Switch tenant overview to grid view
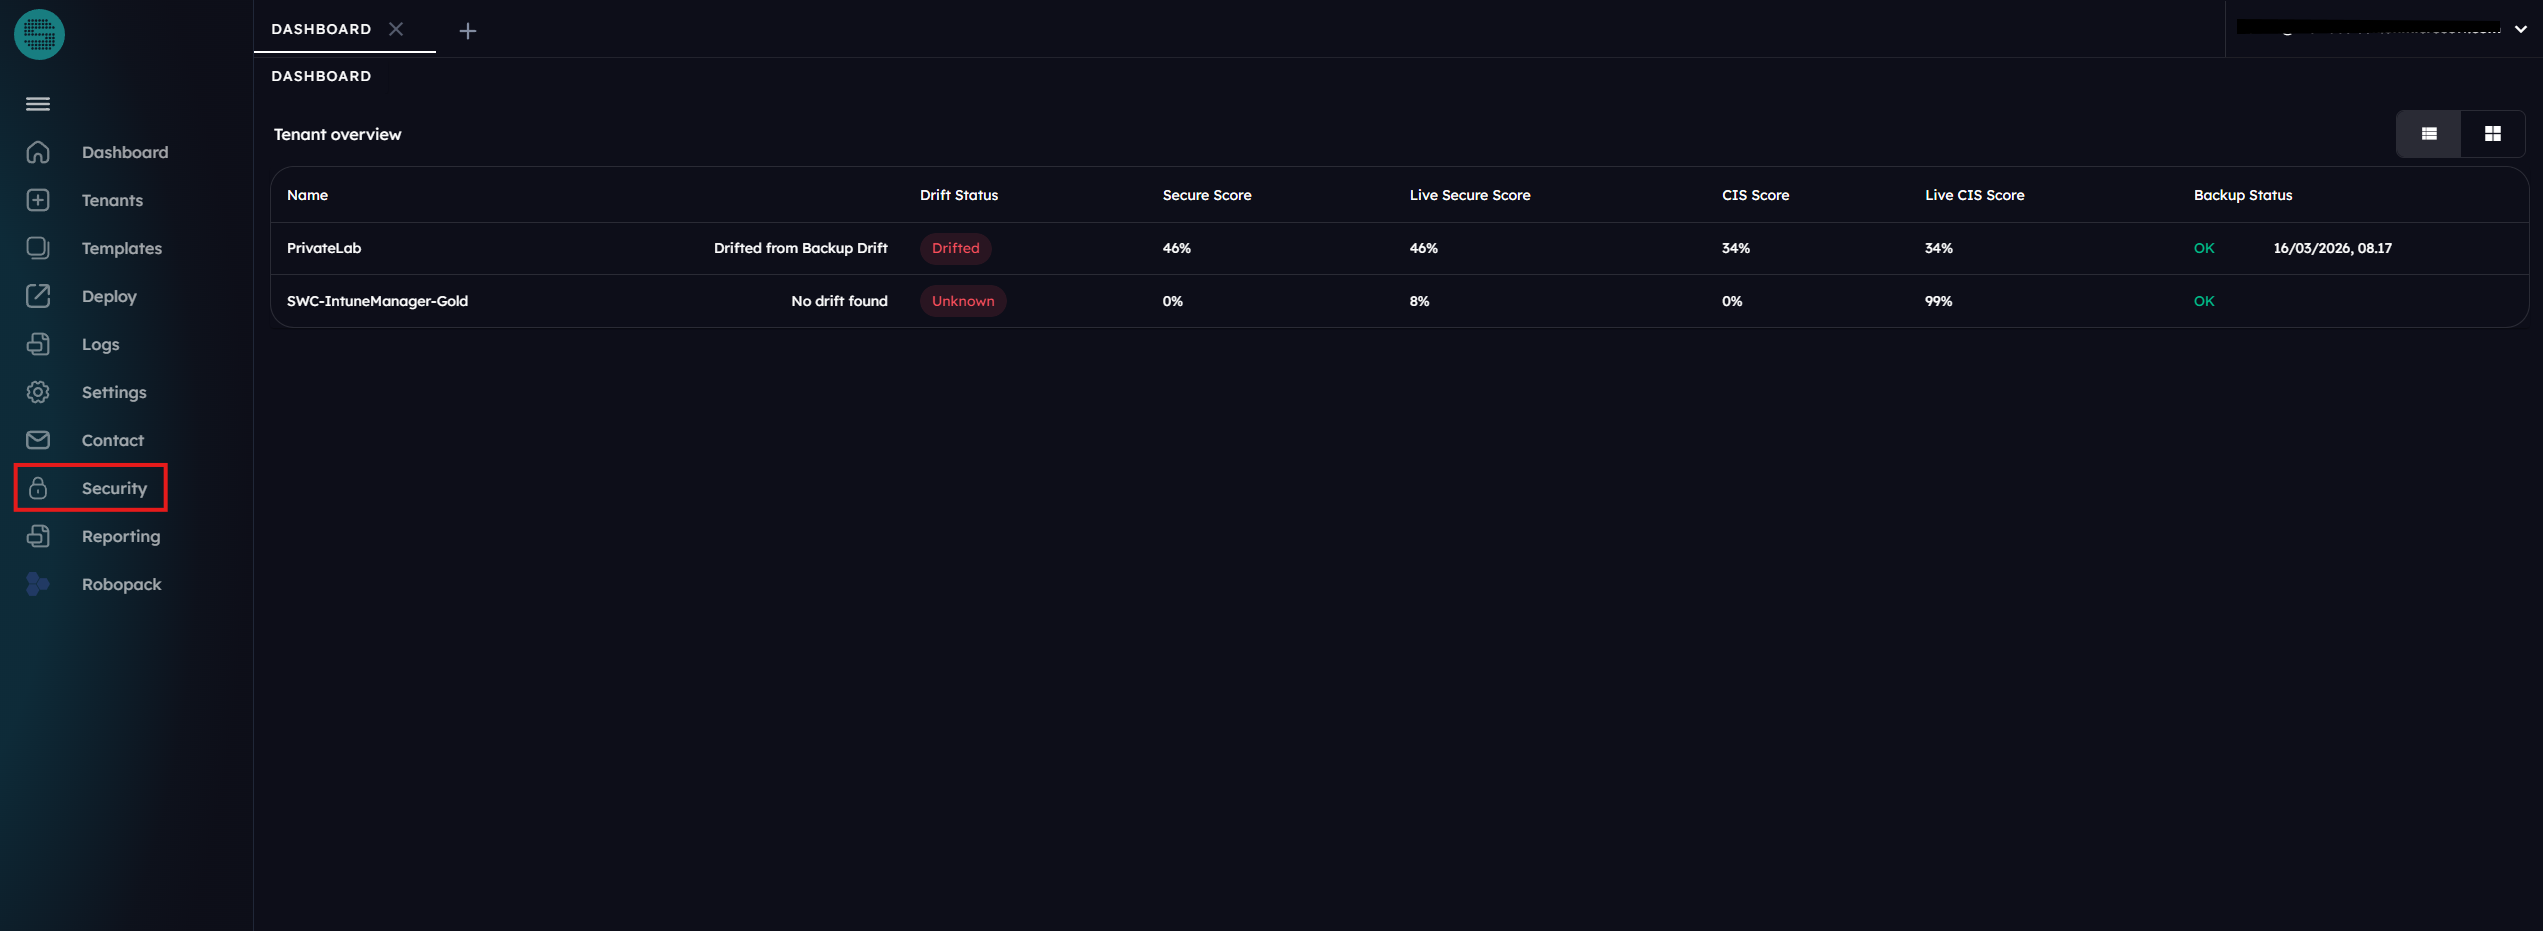The height and width of the screenshot is (931, 2543). 2492,134
